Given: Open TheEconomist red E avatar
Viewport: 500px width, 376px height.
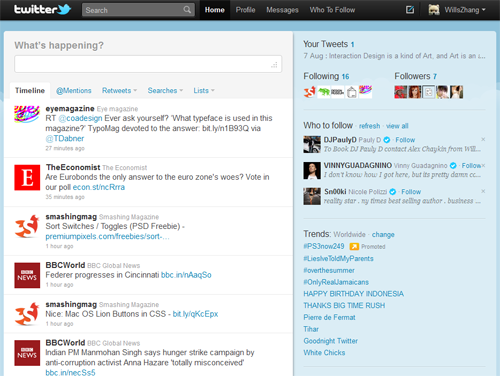Looking at the screenshot, I should tap(27, 177).
